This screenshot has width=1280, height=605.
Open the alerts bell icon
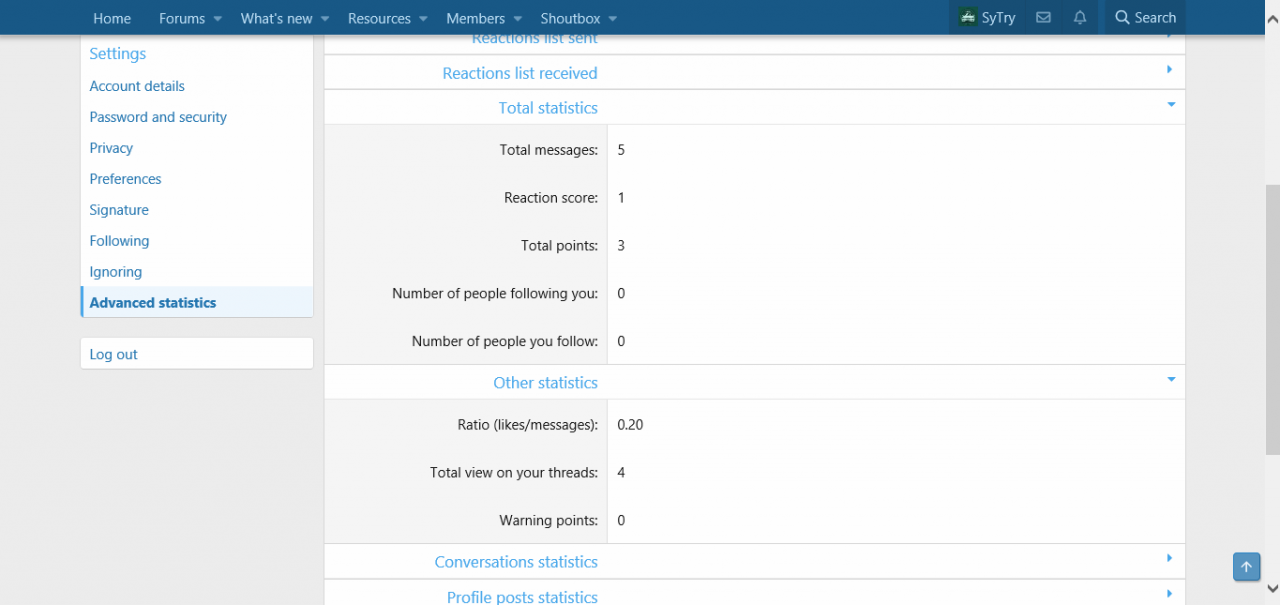click(1080, 18)
